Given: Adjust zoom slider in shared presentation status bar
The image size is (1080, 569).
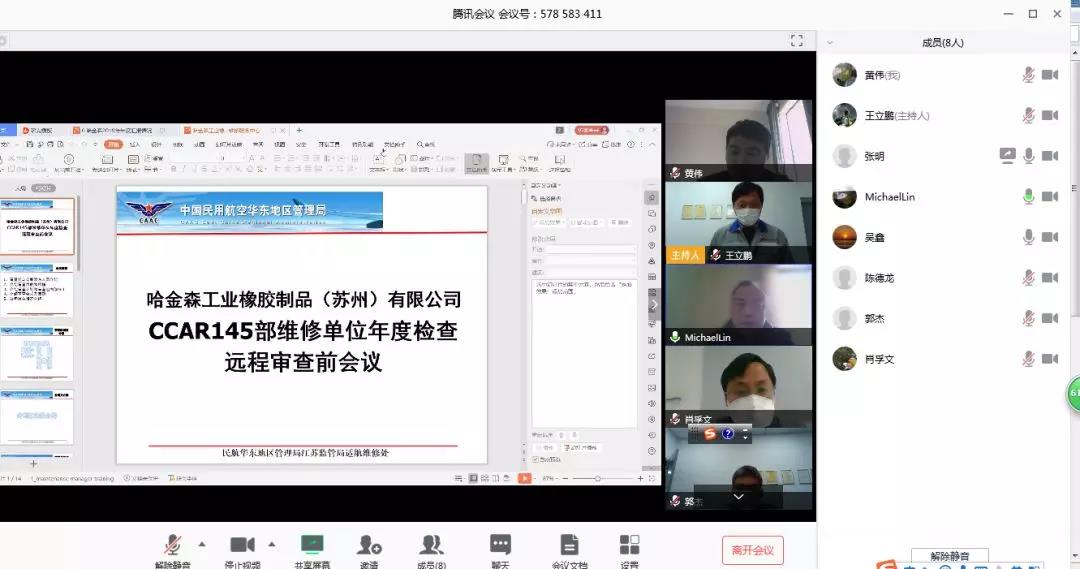Looking at the screenshot, I should point(598,478).
